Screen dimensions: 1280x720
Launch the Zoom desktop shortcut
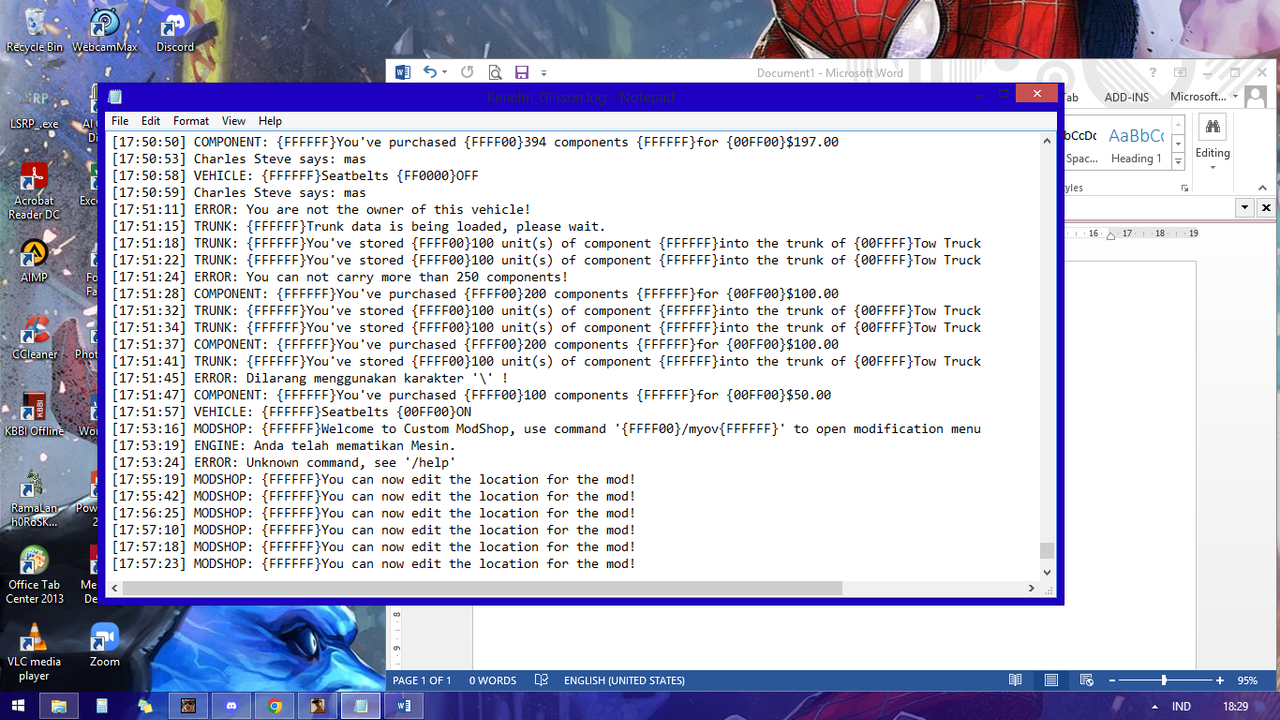click(x=104, y=645)
